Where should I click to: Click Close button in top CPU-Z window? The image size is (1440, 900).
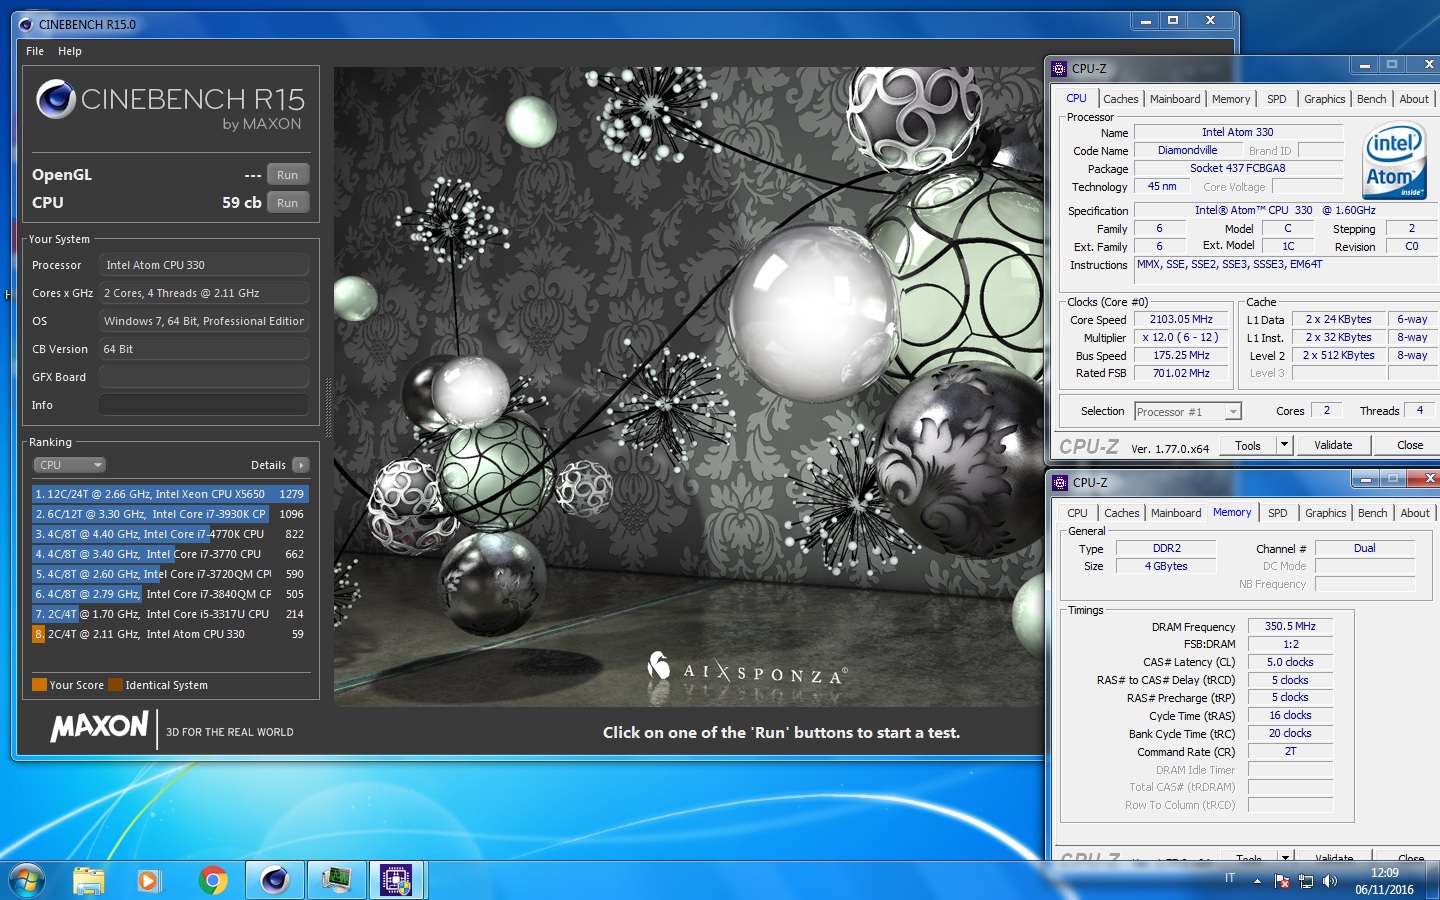pyautogui.click(x=1410, y=446)
